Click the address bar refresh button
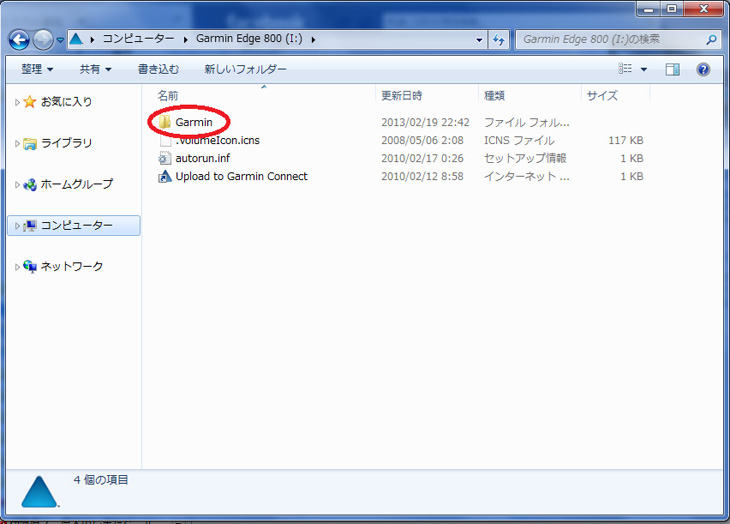730x524 pixels. point(499,40)
